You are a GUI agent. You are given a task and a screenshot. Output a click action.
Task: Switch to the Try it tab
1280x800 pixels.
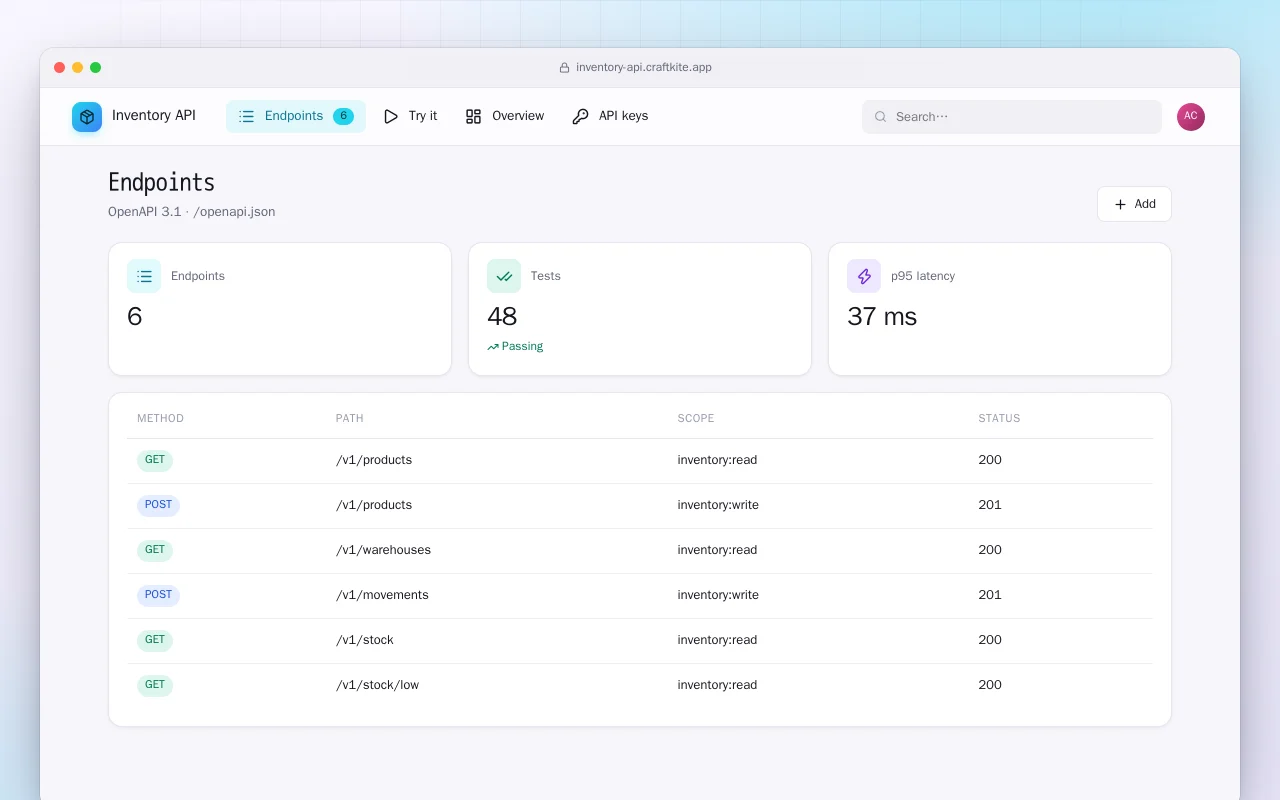point(410,116)
